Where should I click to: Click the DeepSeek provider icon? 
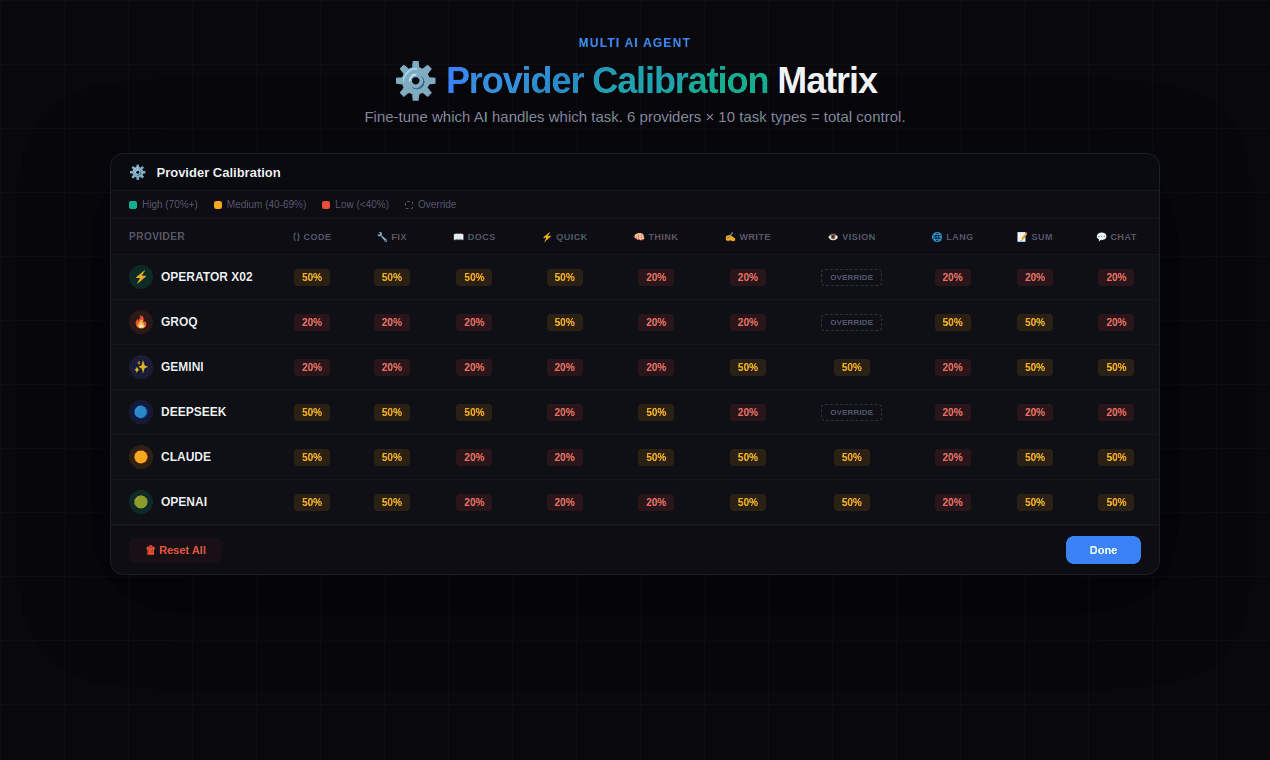[140, 412]
